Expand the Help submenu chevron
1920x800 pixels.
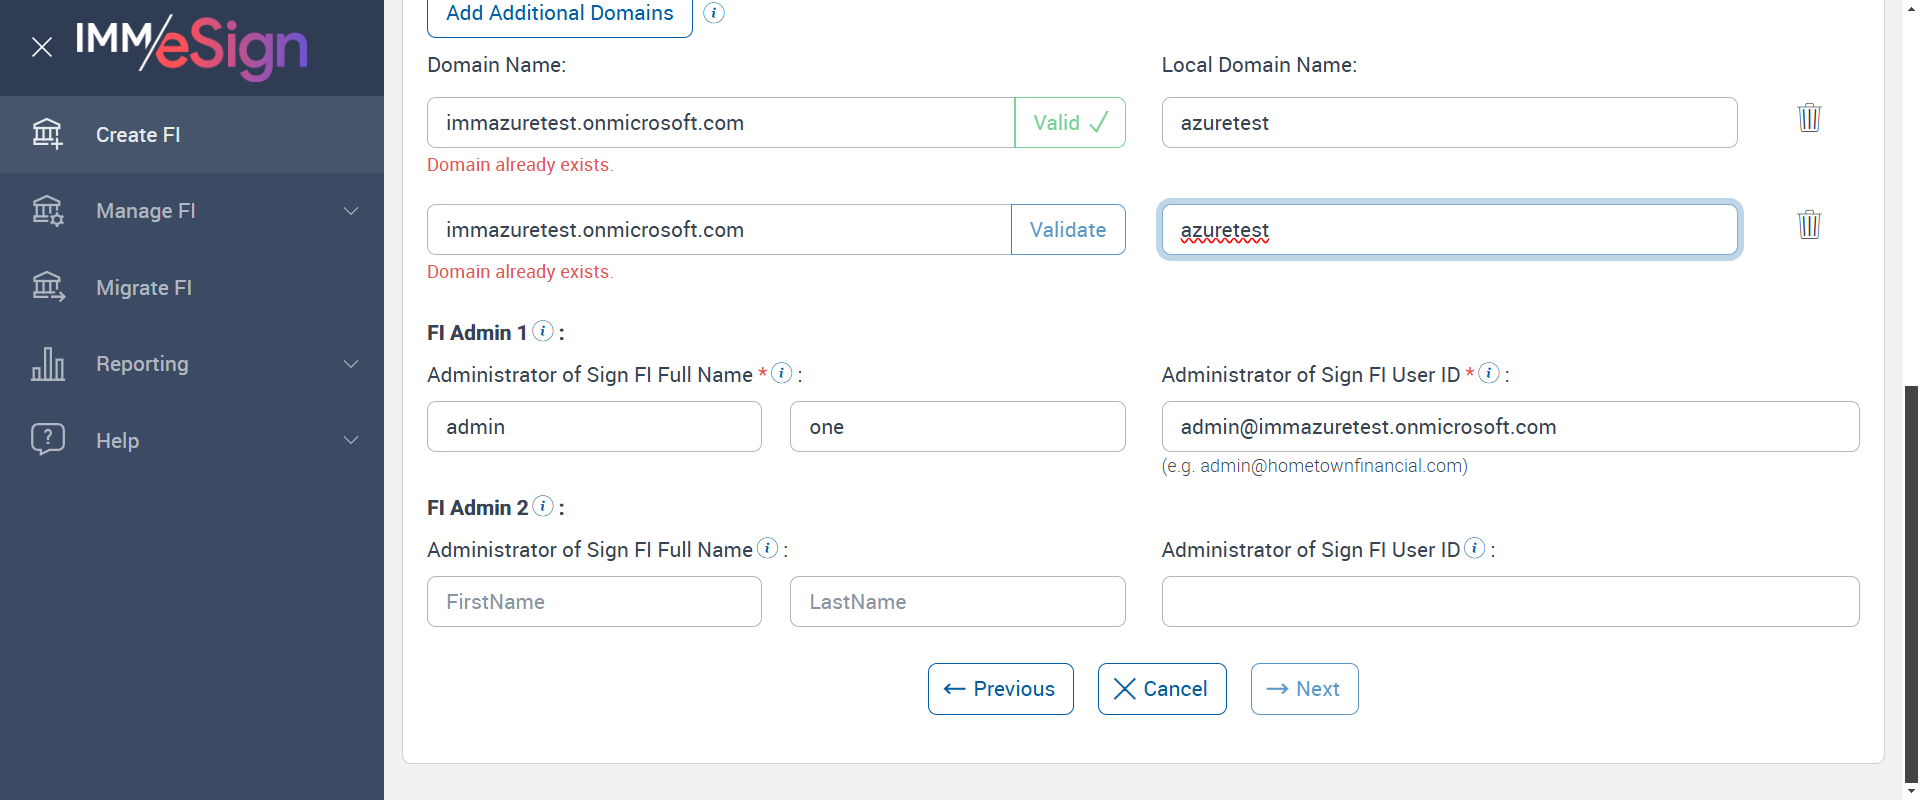click(x=351, y=440)
